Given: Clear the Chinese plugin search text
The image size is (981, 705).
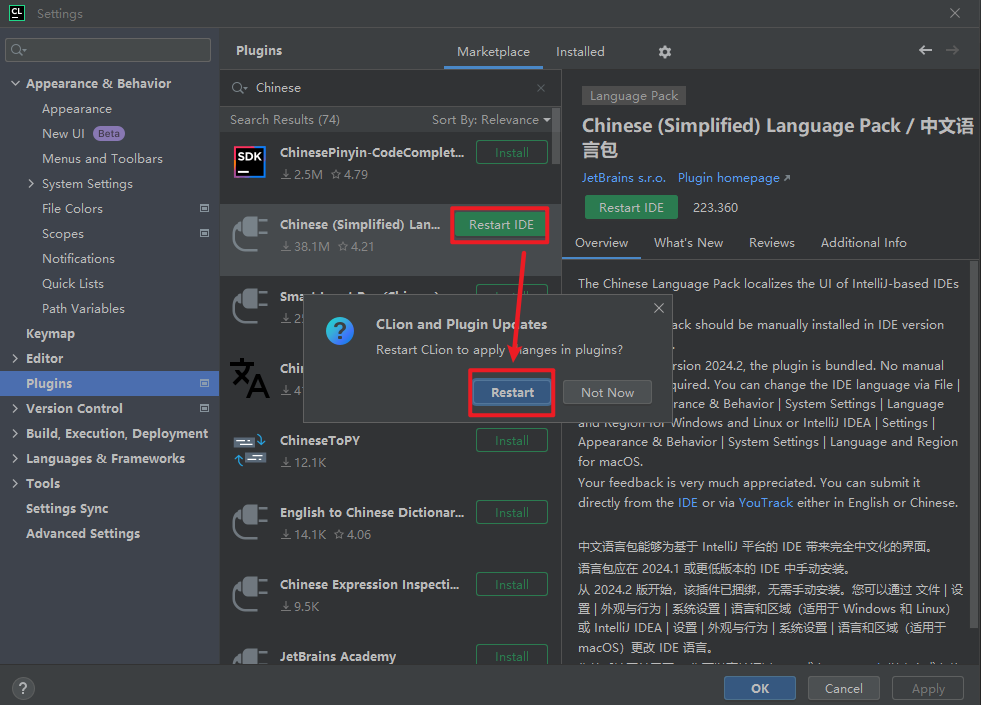Looking at the screenshot, I should pos(541,88).
